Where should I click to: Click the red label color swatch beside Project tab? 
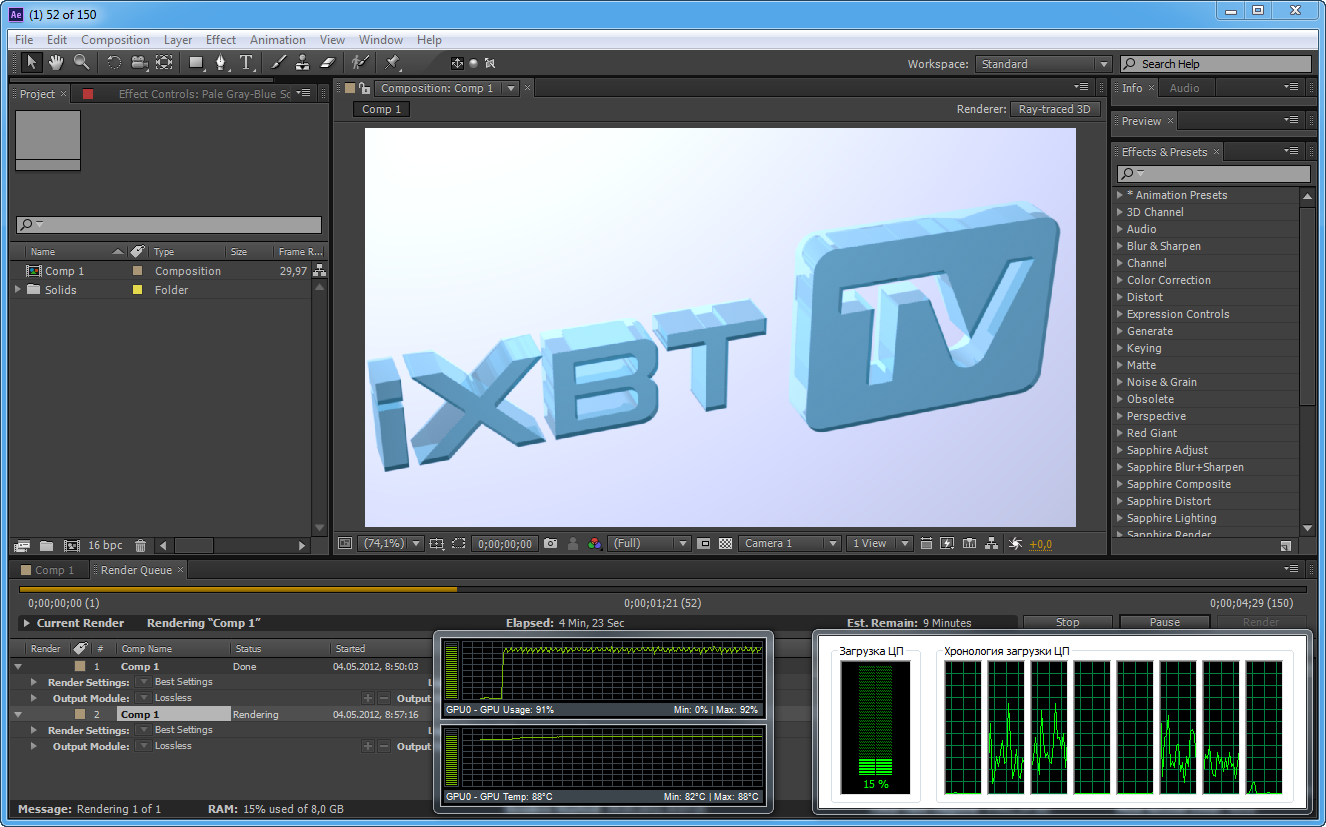[x=88, y=94]
